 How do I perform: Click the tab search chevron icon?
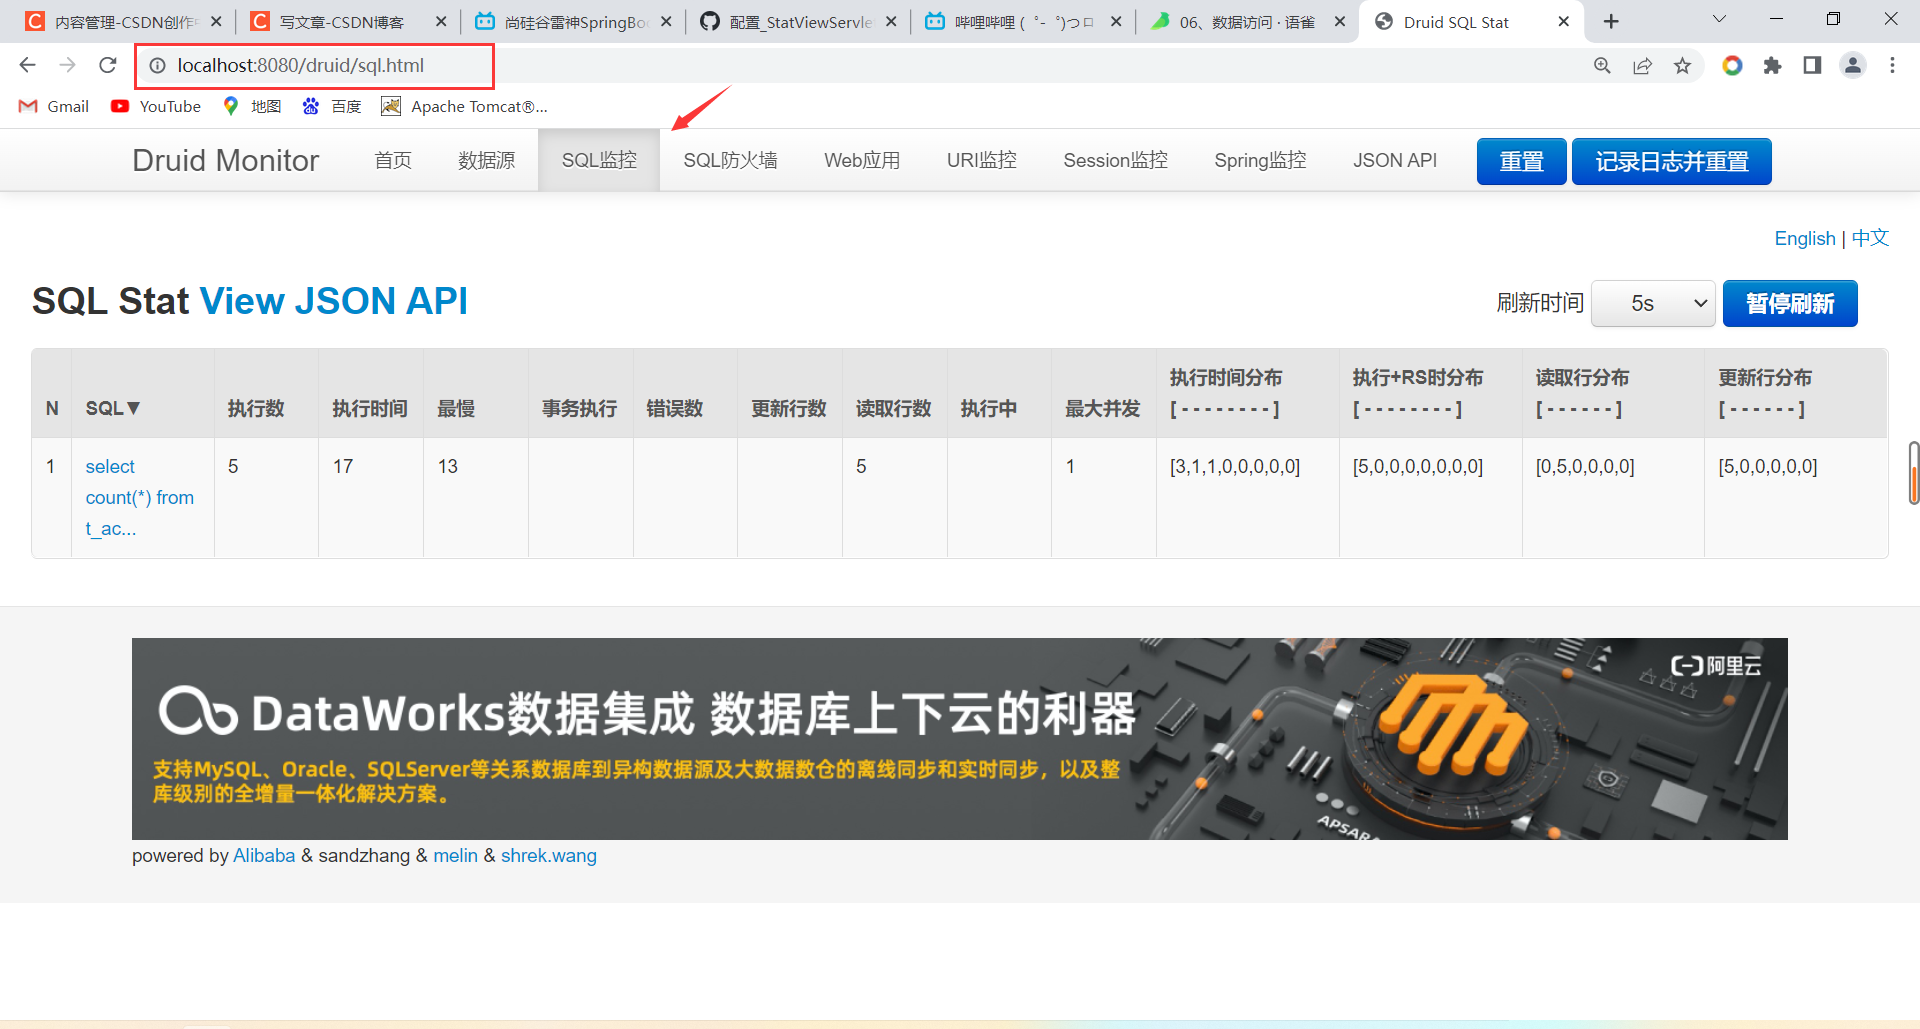tap(1719, 19)
